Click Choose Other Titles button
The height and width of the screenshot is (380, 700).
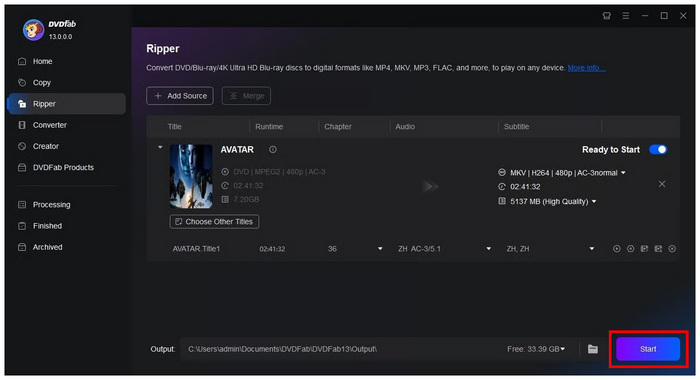[214, 221]
